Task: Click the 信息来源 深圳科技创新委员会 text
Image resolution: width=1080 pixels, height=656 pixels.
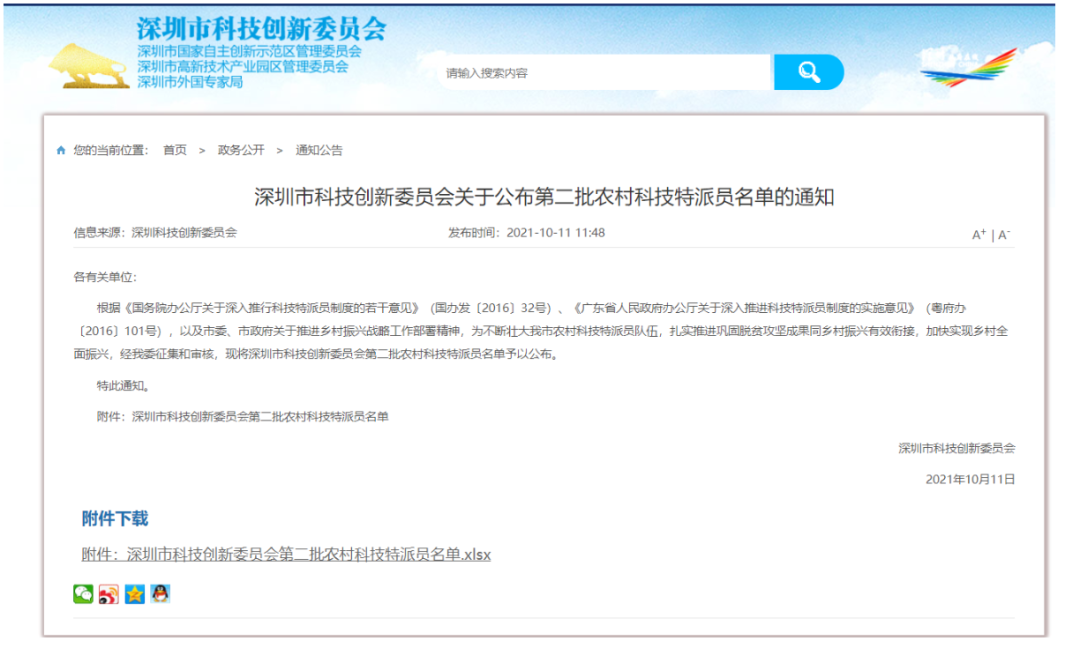Action: coord(155,233)
